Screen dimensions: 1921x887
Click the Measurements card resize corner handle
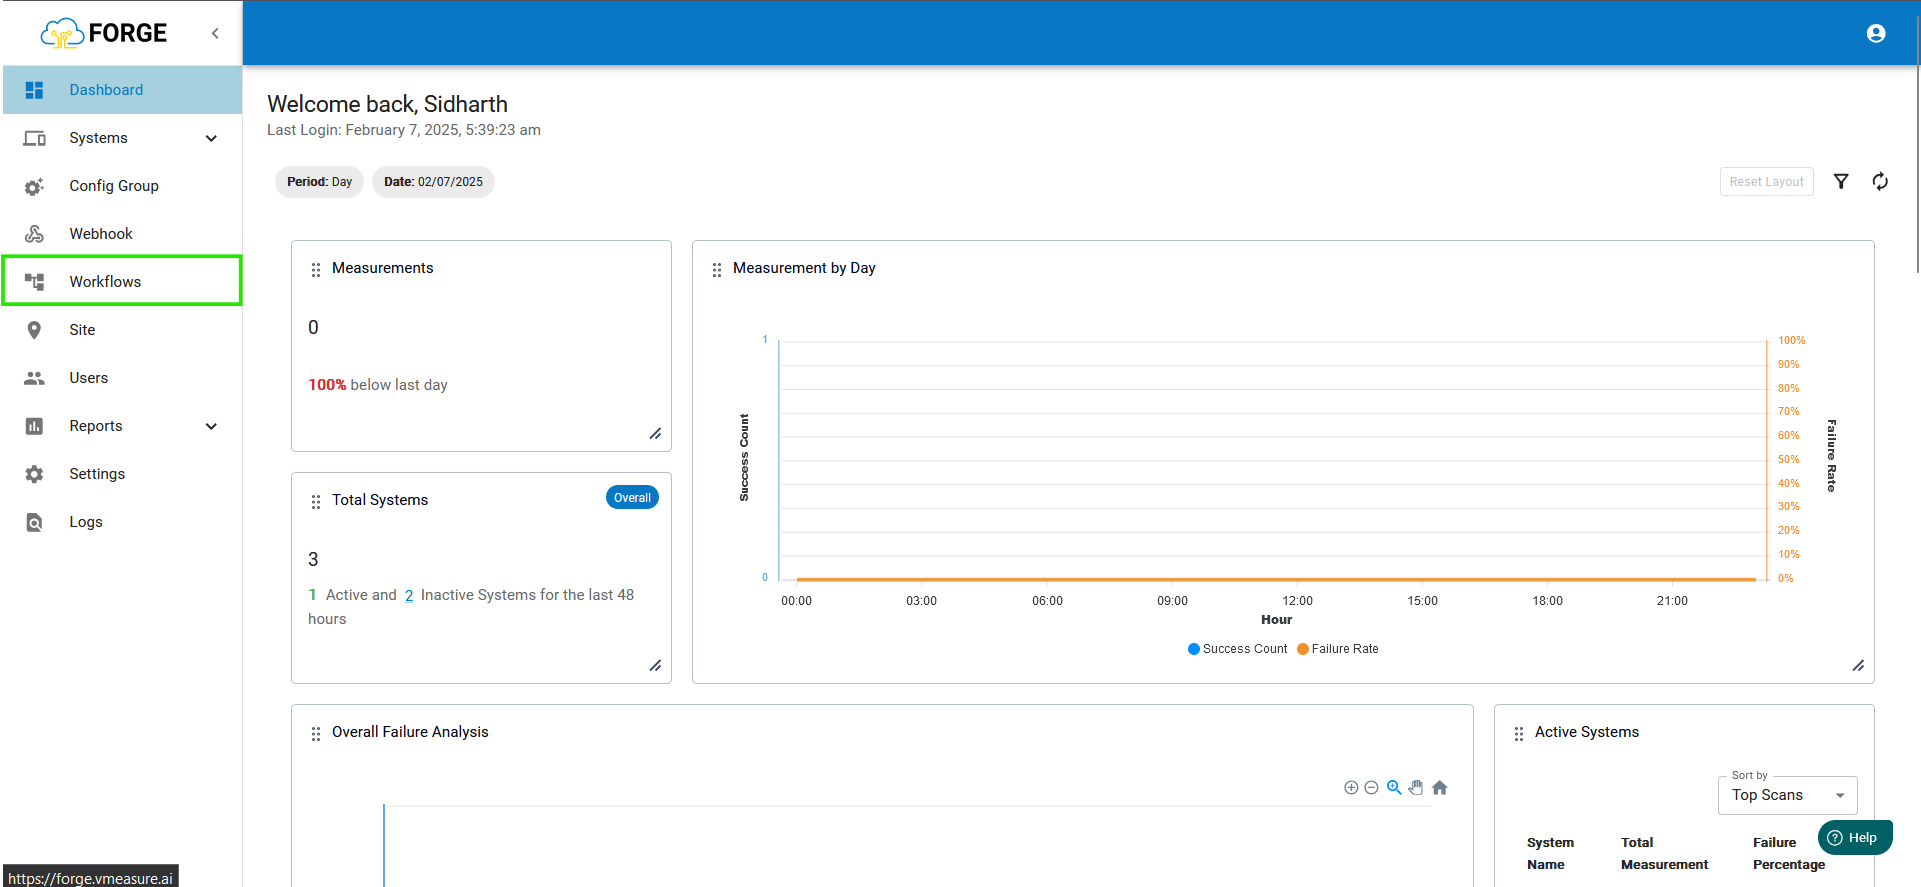655,434
